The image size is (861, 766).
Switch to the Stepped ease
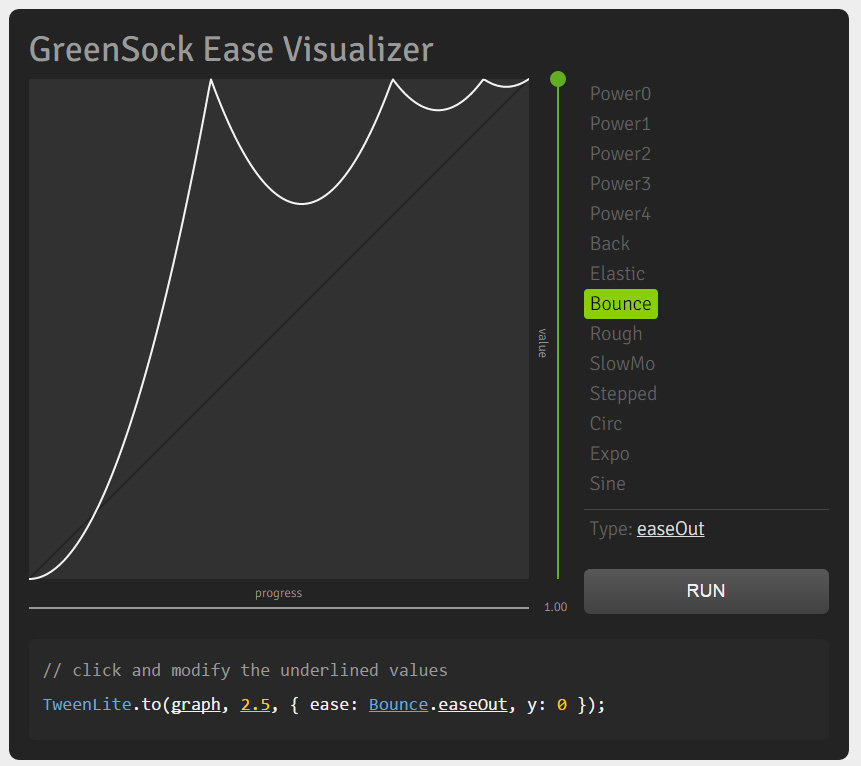[623, 394]
